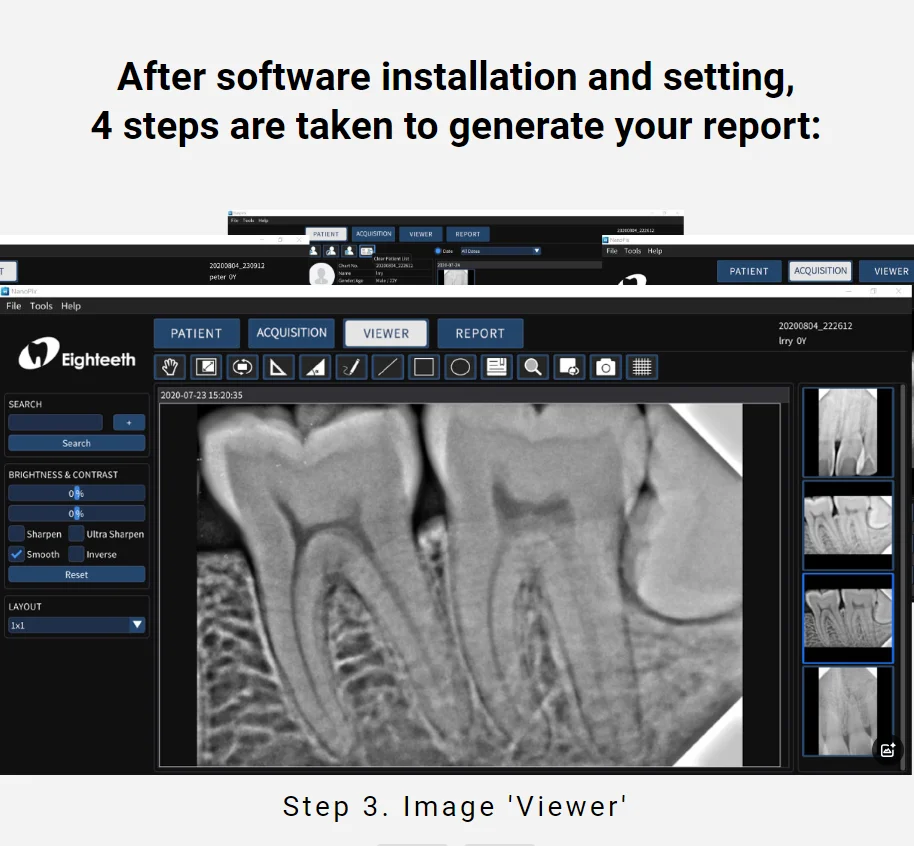Viewport: 914px width, 846px height.
Task: Select the ellipse drawing tool
Action: (x=460, y=367)
